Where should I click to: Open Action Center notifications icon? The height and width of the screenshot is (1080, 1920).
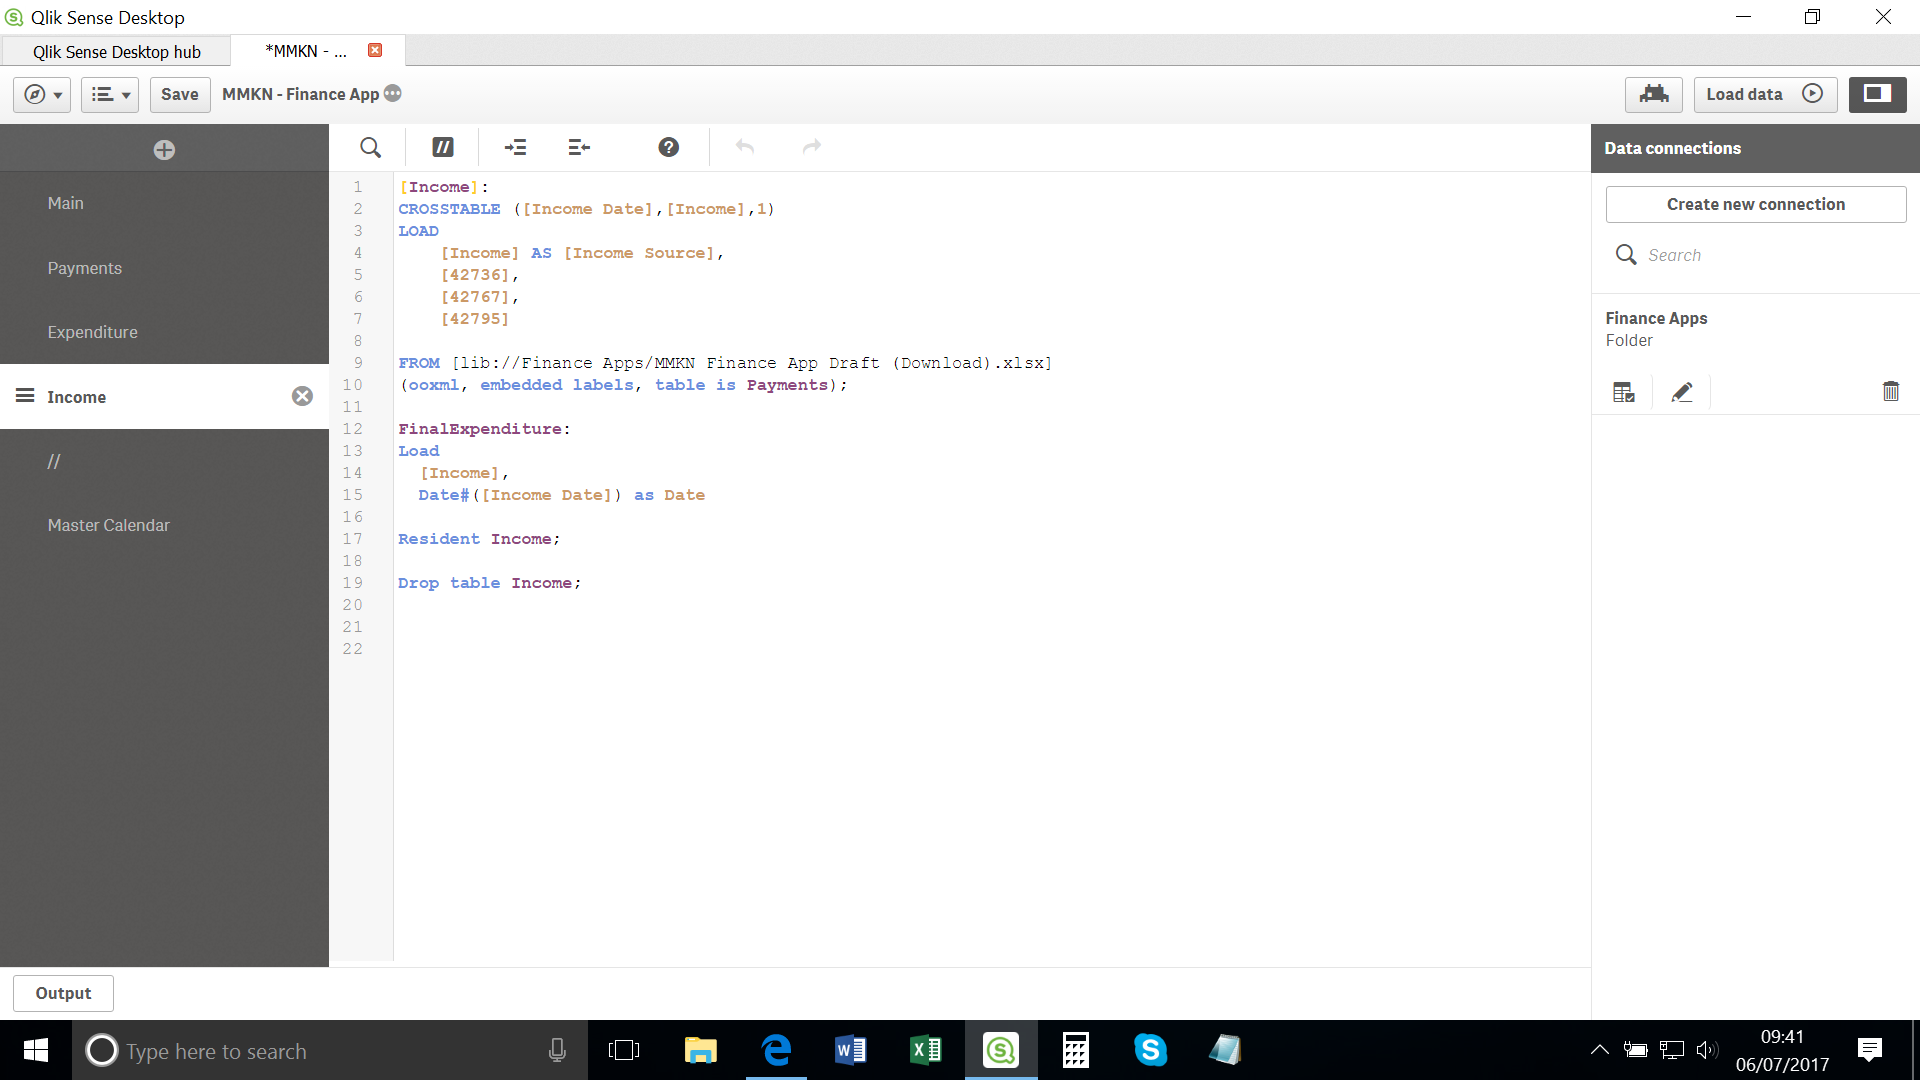[1869, 1050]
